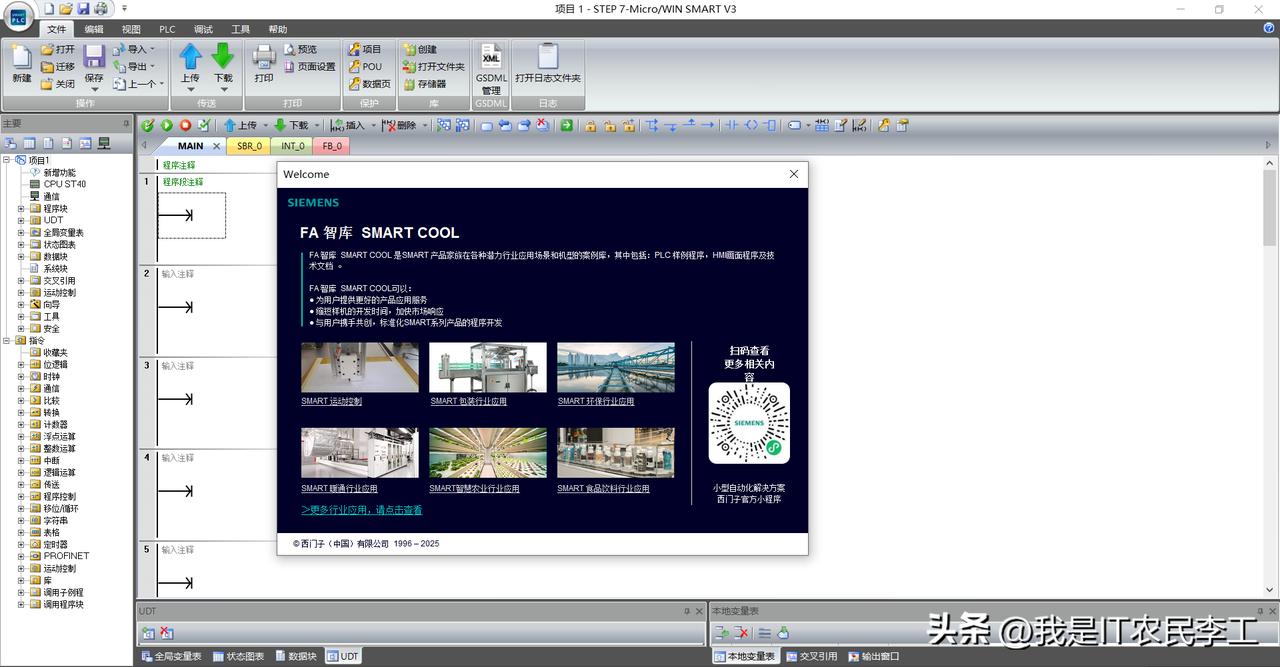Click the SMART 食品饮料 thumbnail image
Screen dimensions: 1280x667
coord(616,453)
